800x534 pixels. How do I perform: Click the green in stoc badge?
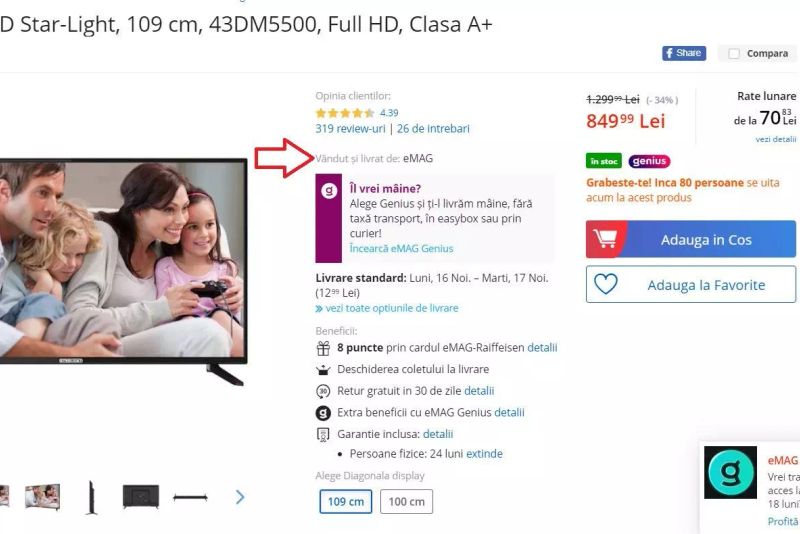604,161
